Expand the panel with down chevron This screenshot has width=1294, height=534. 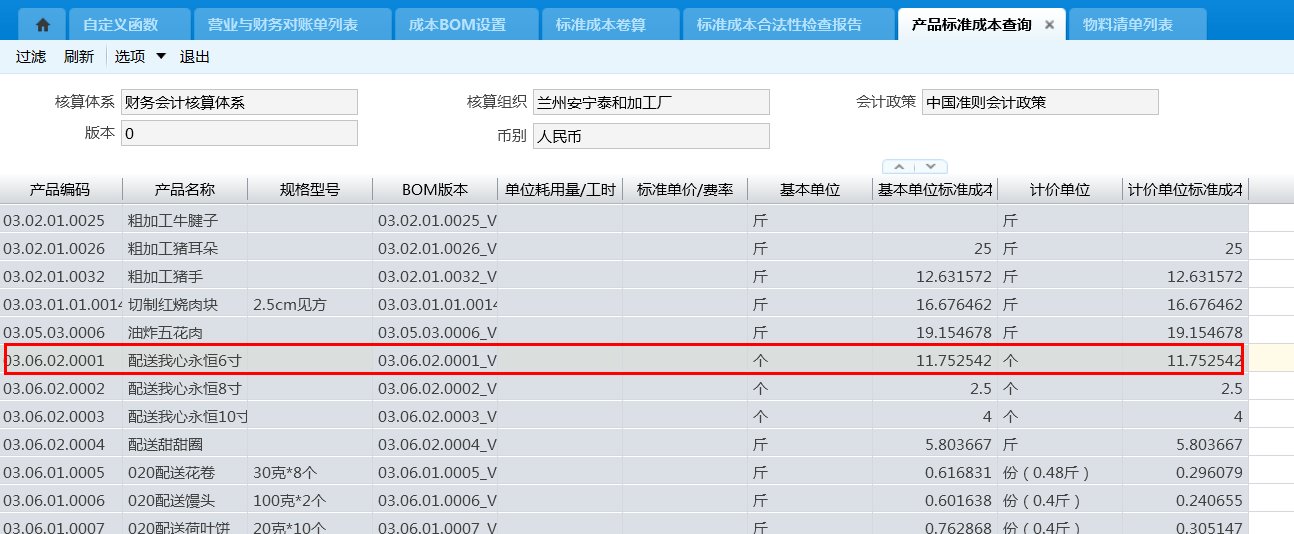point(931,166)
